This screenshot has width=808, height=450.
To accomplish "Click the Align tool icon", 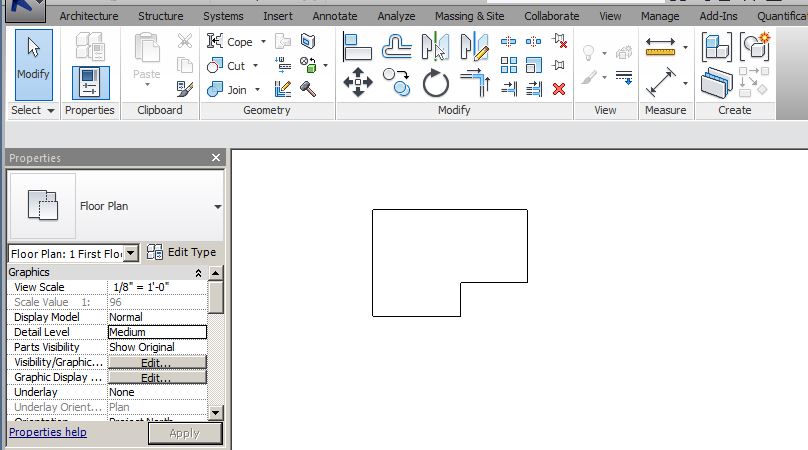I will pos(358,46).
